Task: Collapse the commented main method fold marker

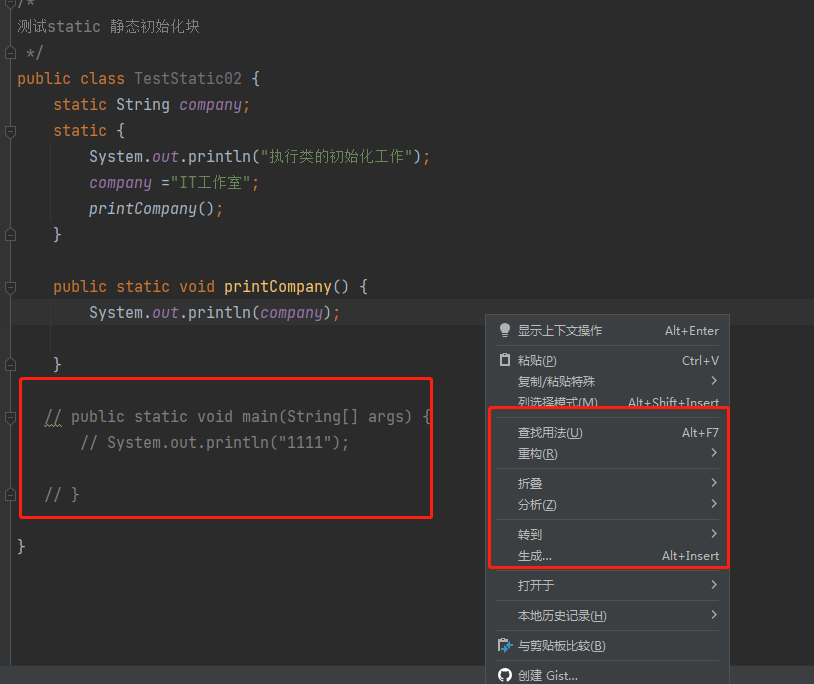Action: [10, 417]
